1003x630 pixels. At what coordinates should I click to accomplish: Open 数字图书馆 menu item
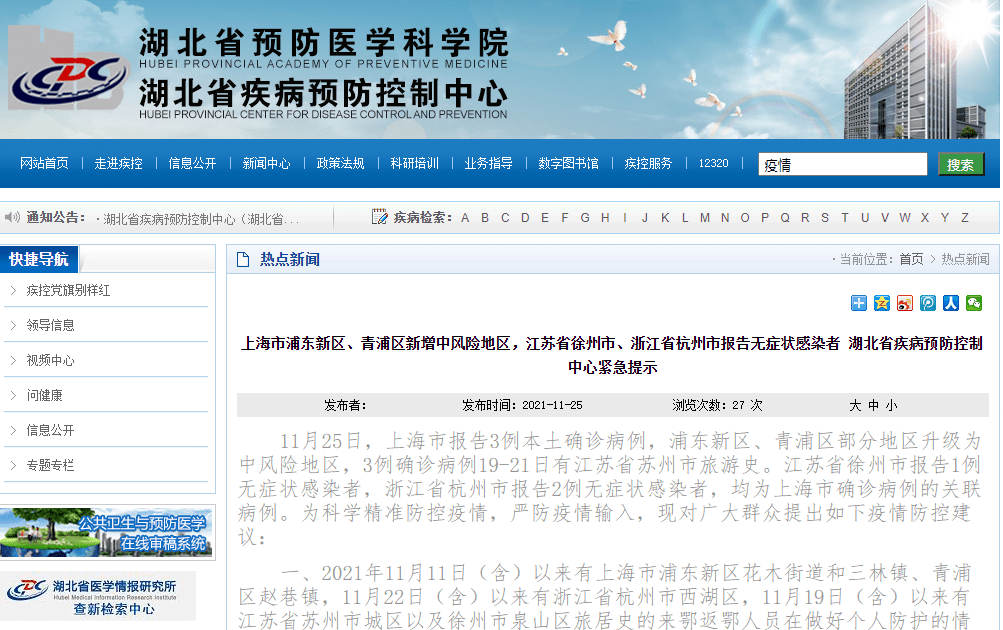(x=569, y=163)
